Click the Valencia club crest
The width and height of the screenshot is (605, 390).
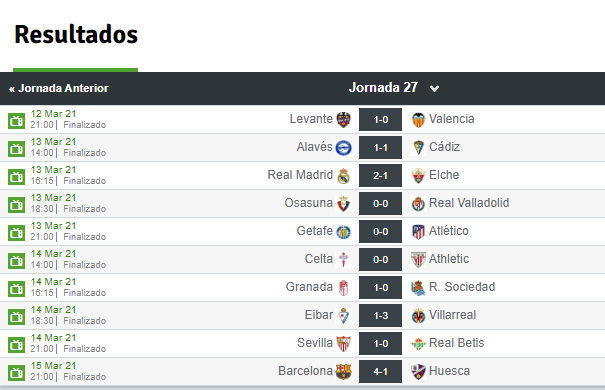(x=418, y=120)
